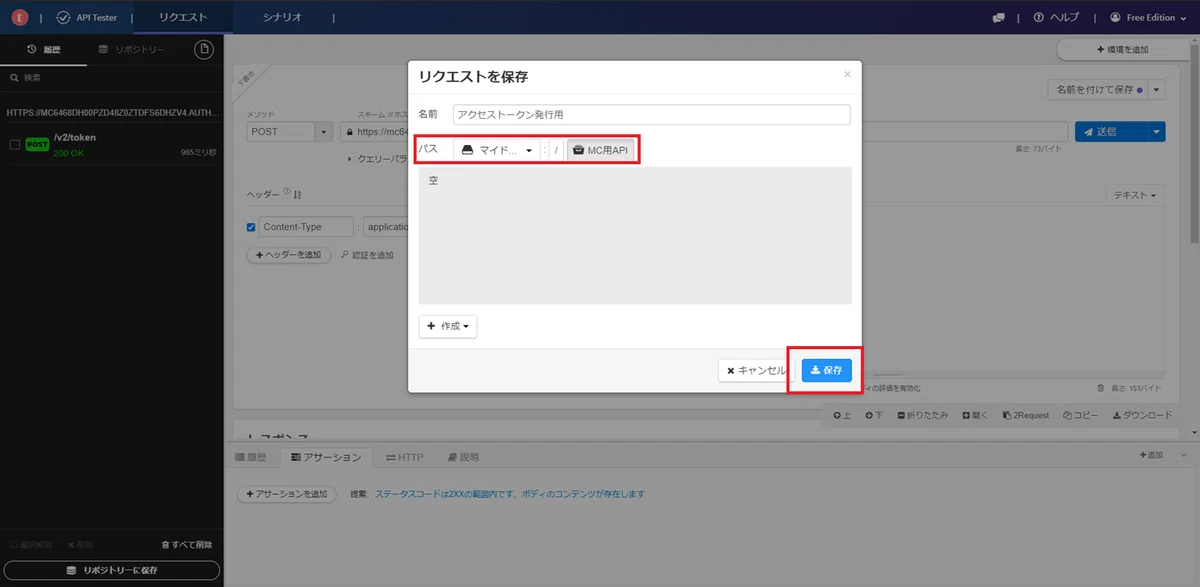Click the 環境を追加 button
Viewport: 1200px width, 587px height.
(1123, 49)
